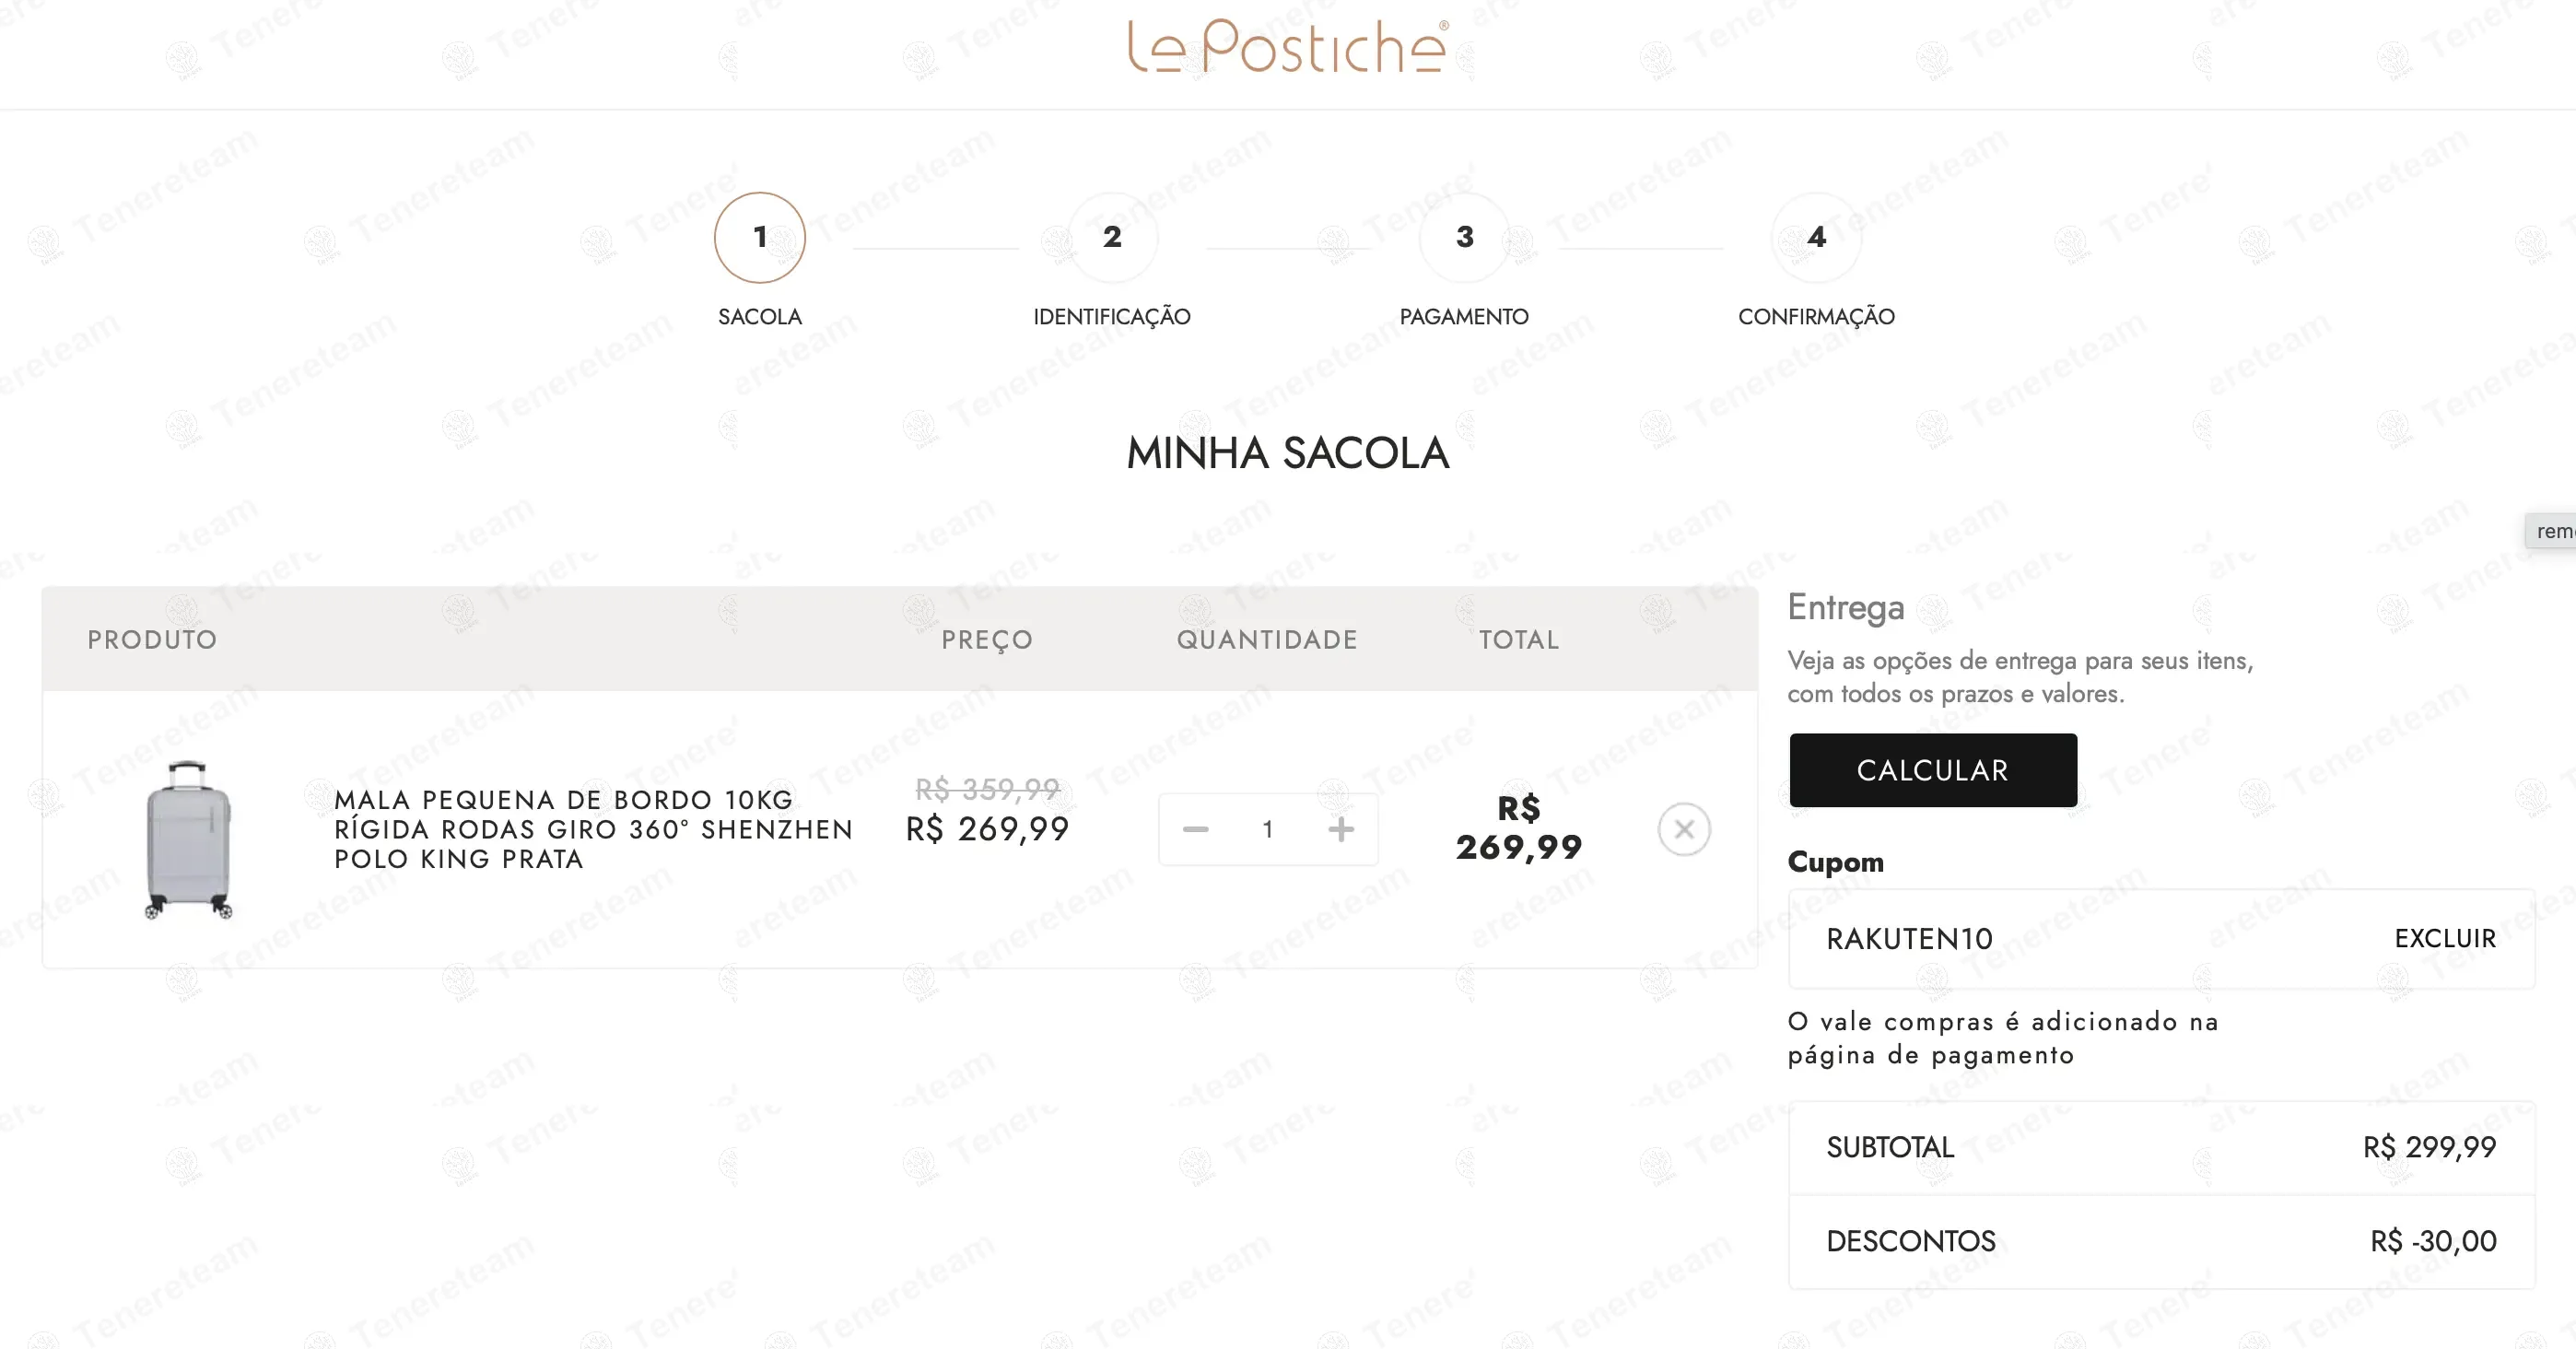Screen dimensions: 2576x1349
Task: Click the Le Postiche logo
Action: pyautogui.click(x=1287, y=46)
